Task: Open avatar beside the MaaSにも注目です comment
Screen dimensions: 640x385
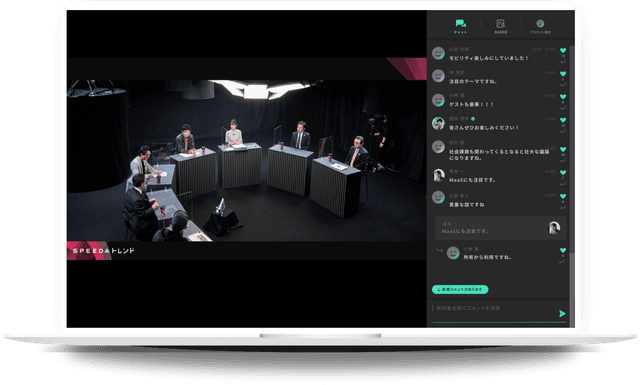Action: pos(438,175)
